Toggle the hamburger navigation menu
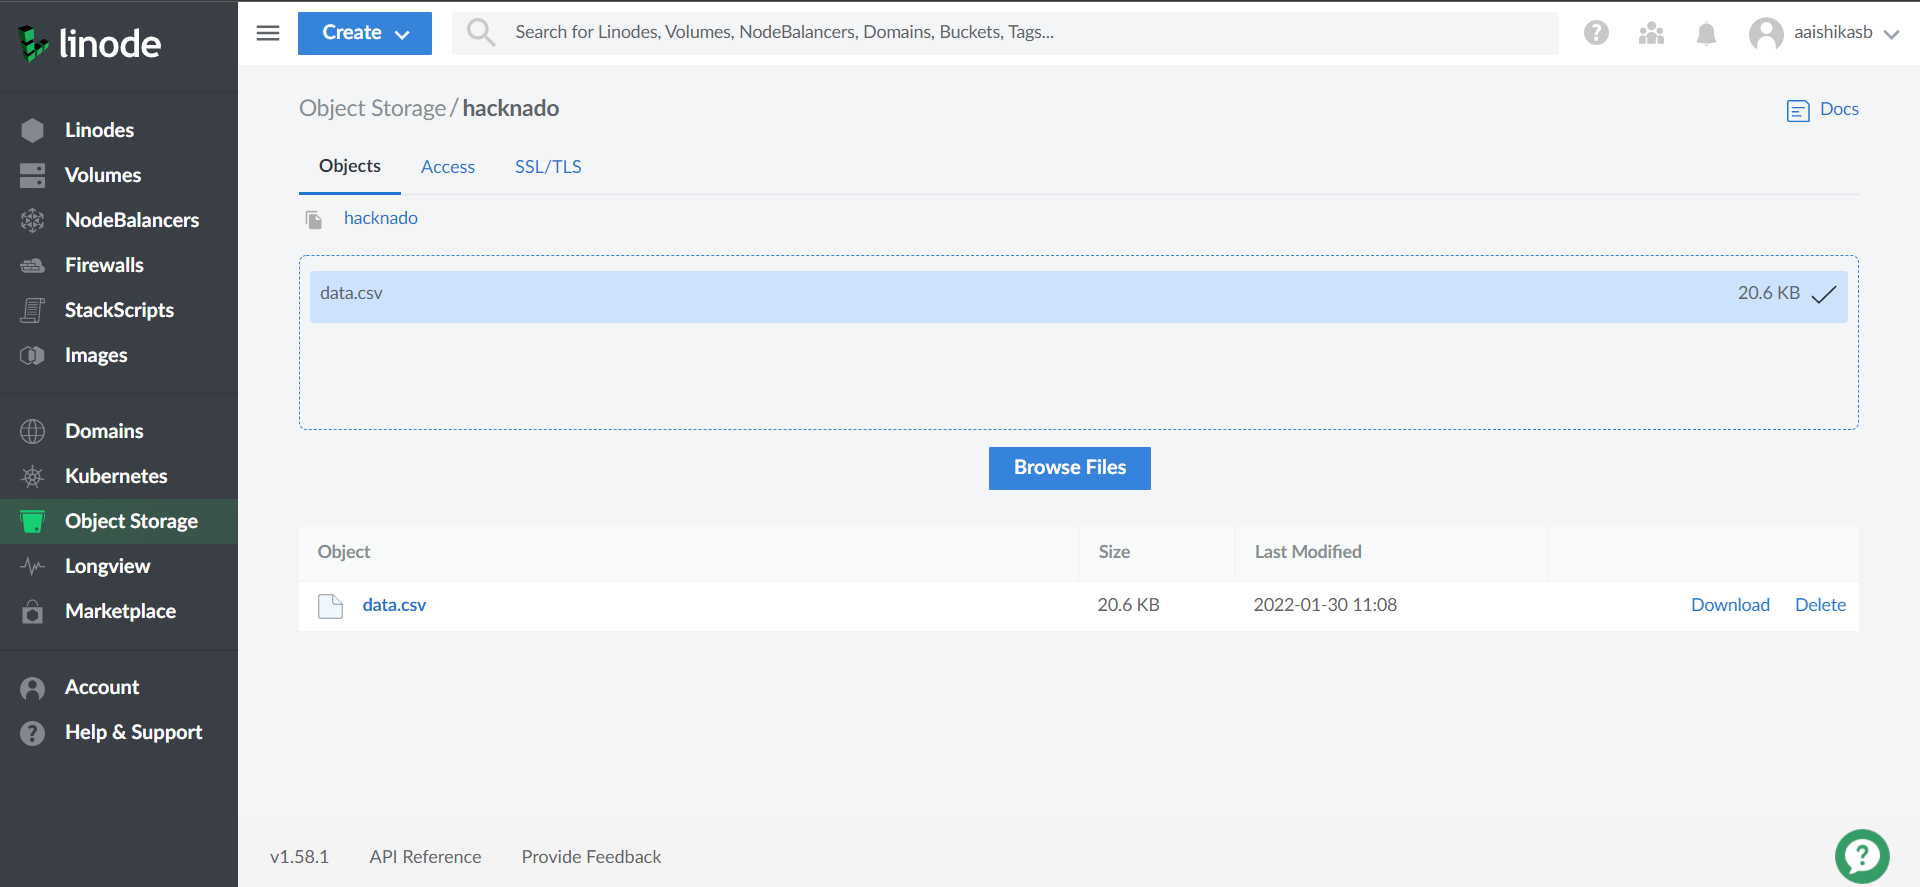The width and height of the screenshot is (1920, 887). (268, 33)
